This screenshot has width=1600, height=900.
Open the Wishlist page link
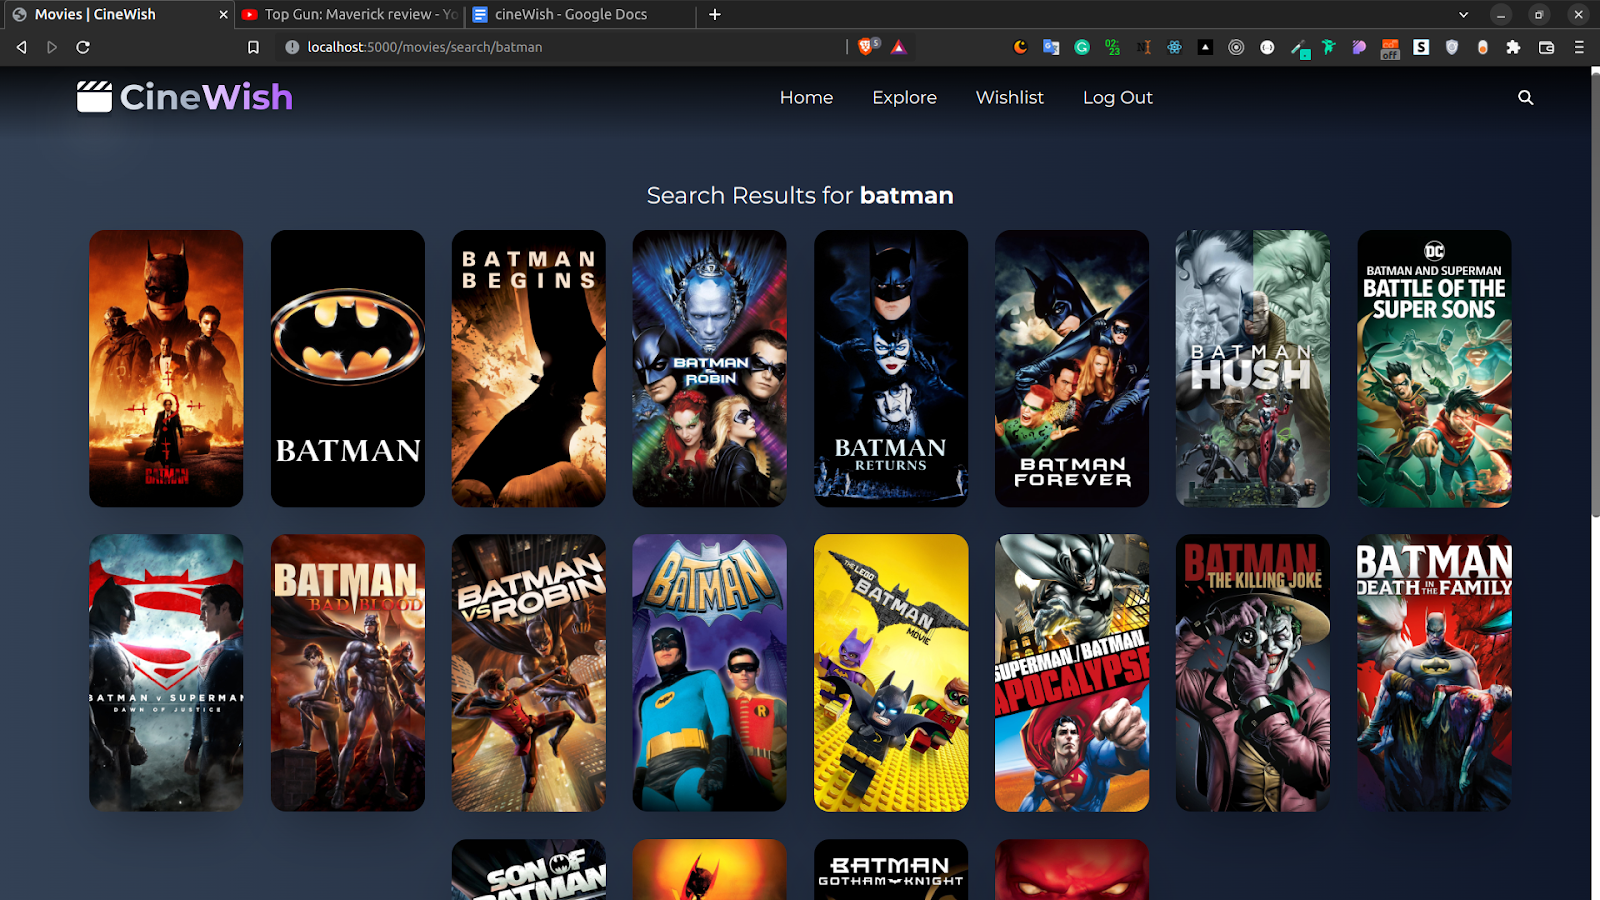(1009, 97)
